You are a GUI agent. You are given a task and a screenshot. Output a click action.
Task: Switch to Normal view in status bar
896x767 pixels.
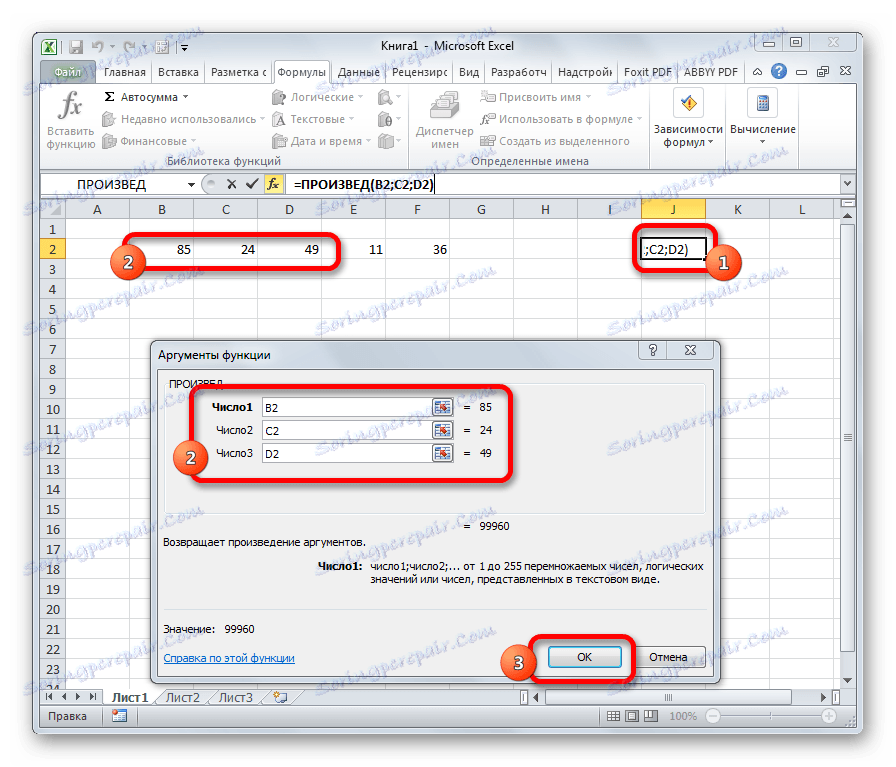point(613,716)
